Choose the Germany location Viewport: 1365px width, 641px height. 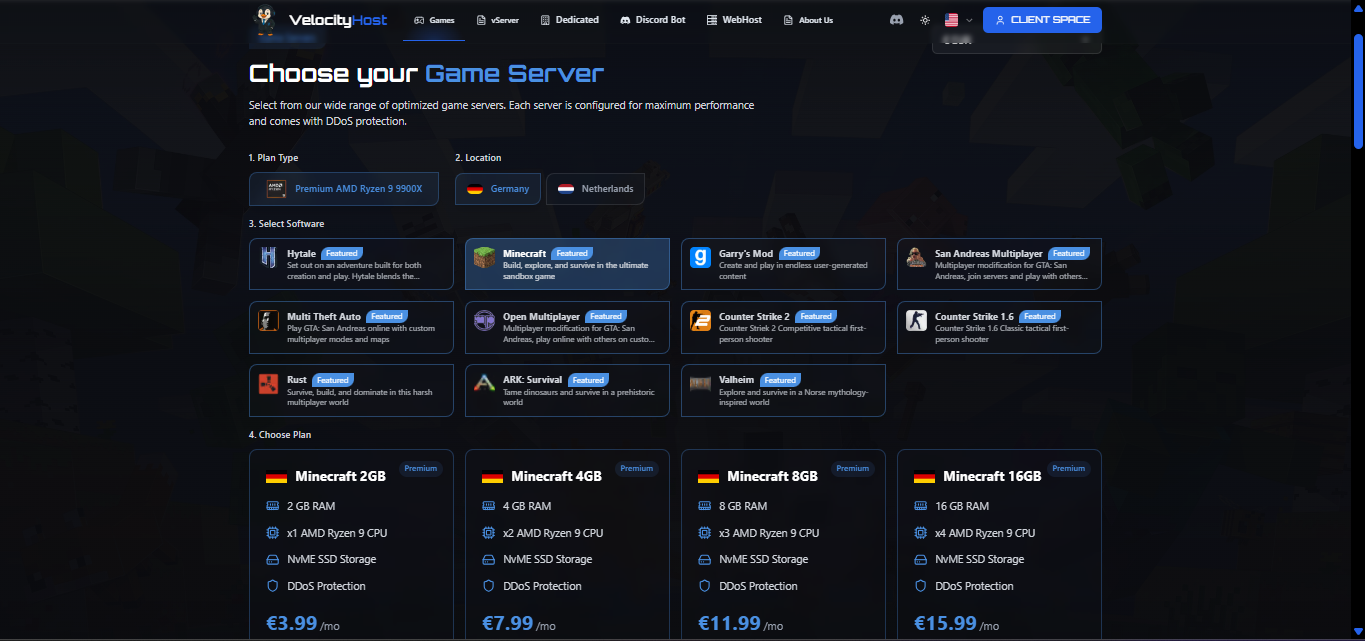498,189
